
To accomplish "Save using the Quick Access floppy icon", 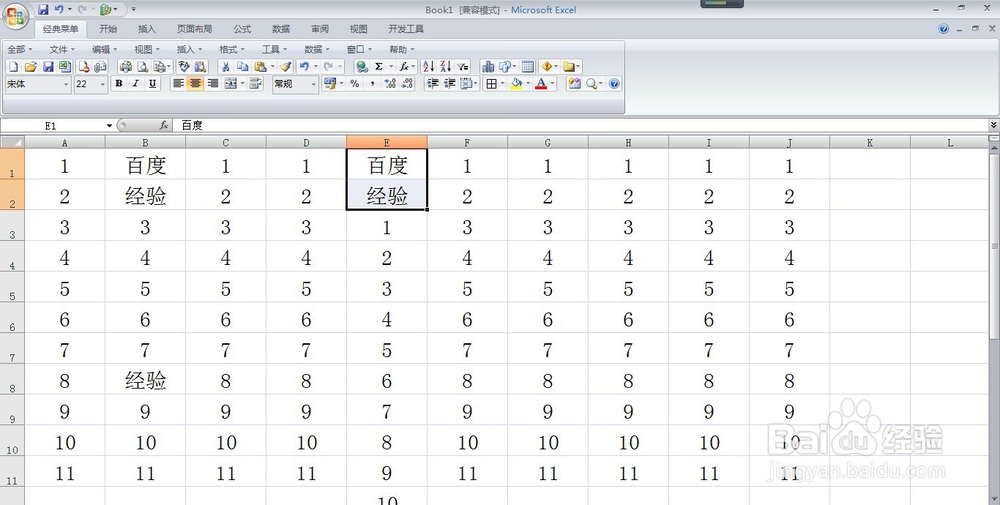I will pos(43,10).
